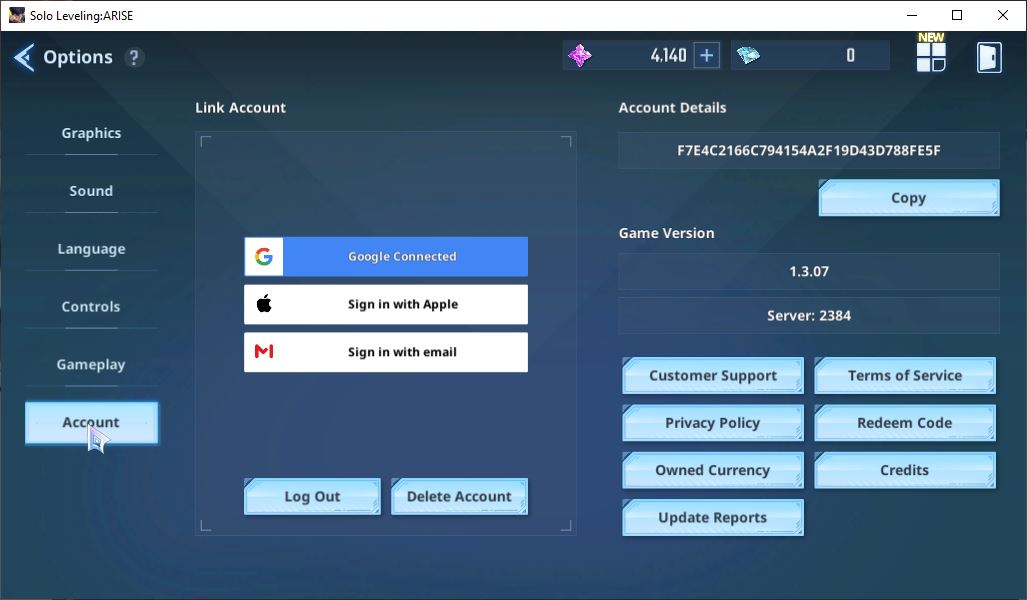Viewport: 1027px width, 600px height.
Task: Click the Game Version heading
Action: click(667, 233)
